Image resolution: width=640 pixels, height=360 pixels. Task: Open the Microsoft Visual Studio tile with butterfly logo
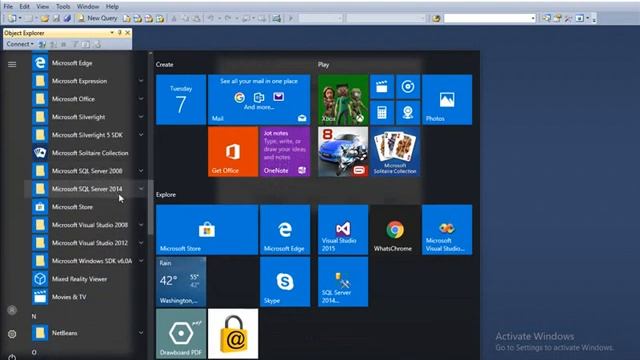pos(447,230)
